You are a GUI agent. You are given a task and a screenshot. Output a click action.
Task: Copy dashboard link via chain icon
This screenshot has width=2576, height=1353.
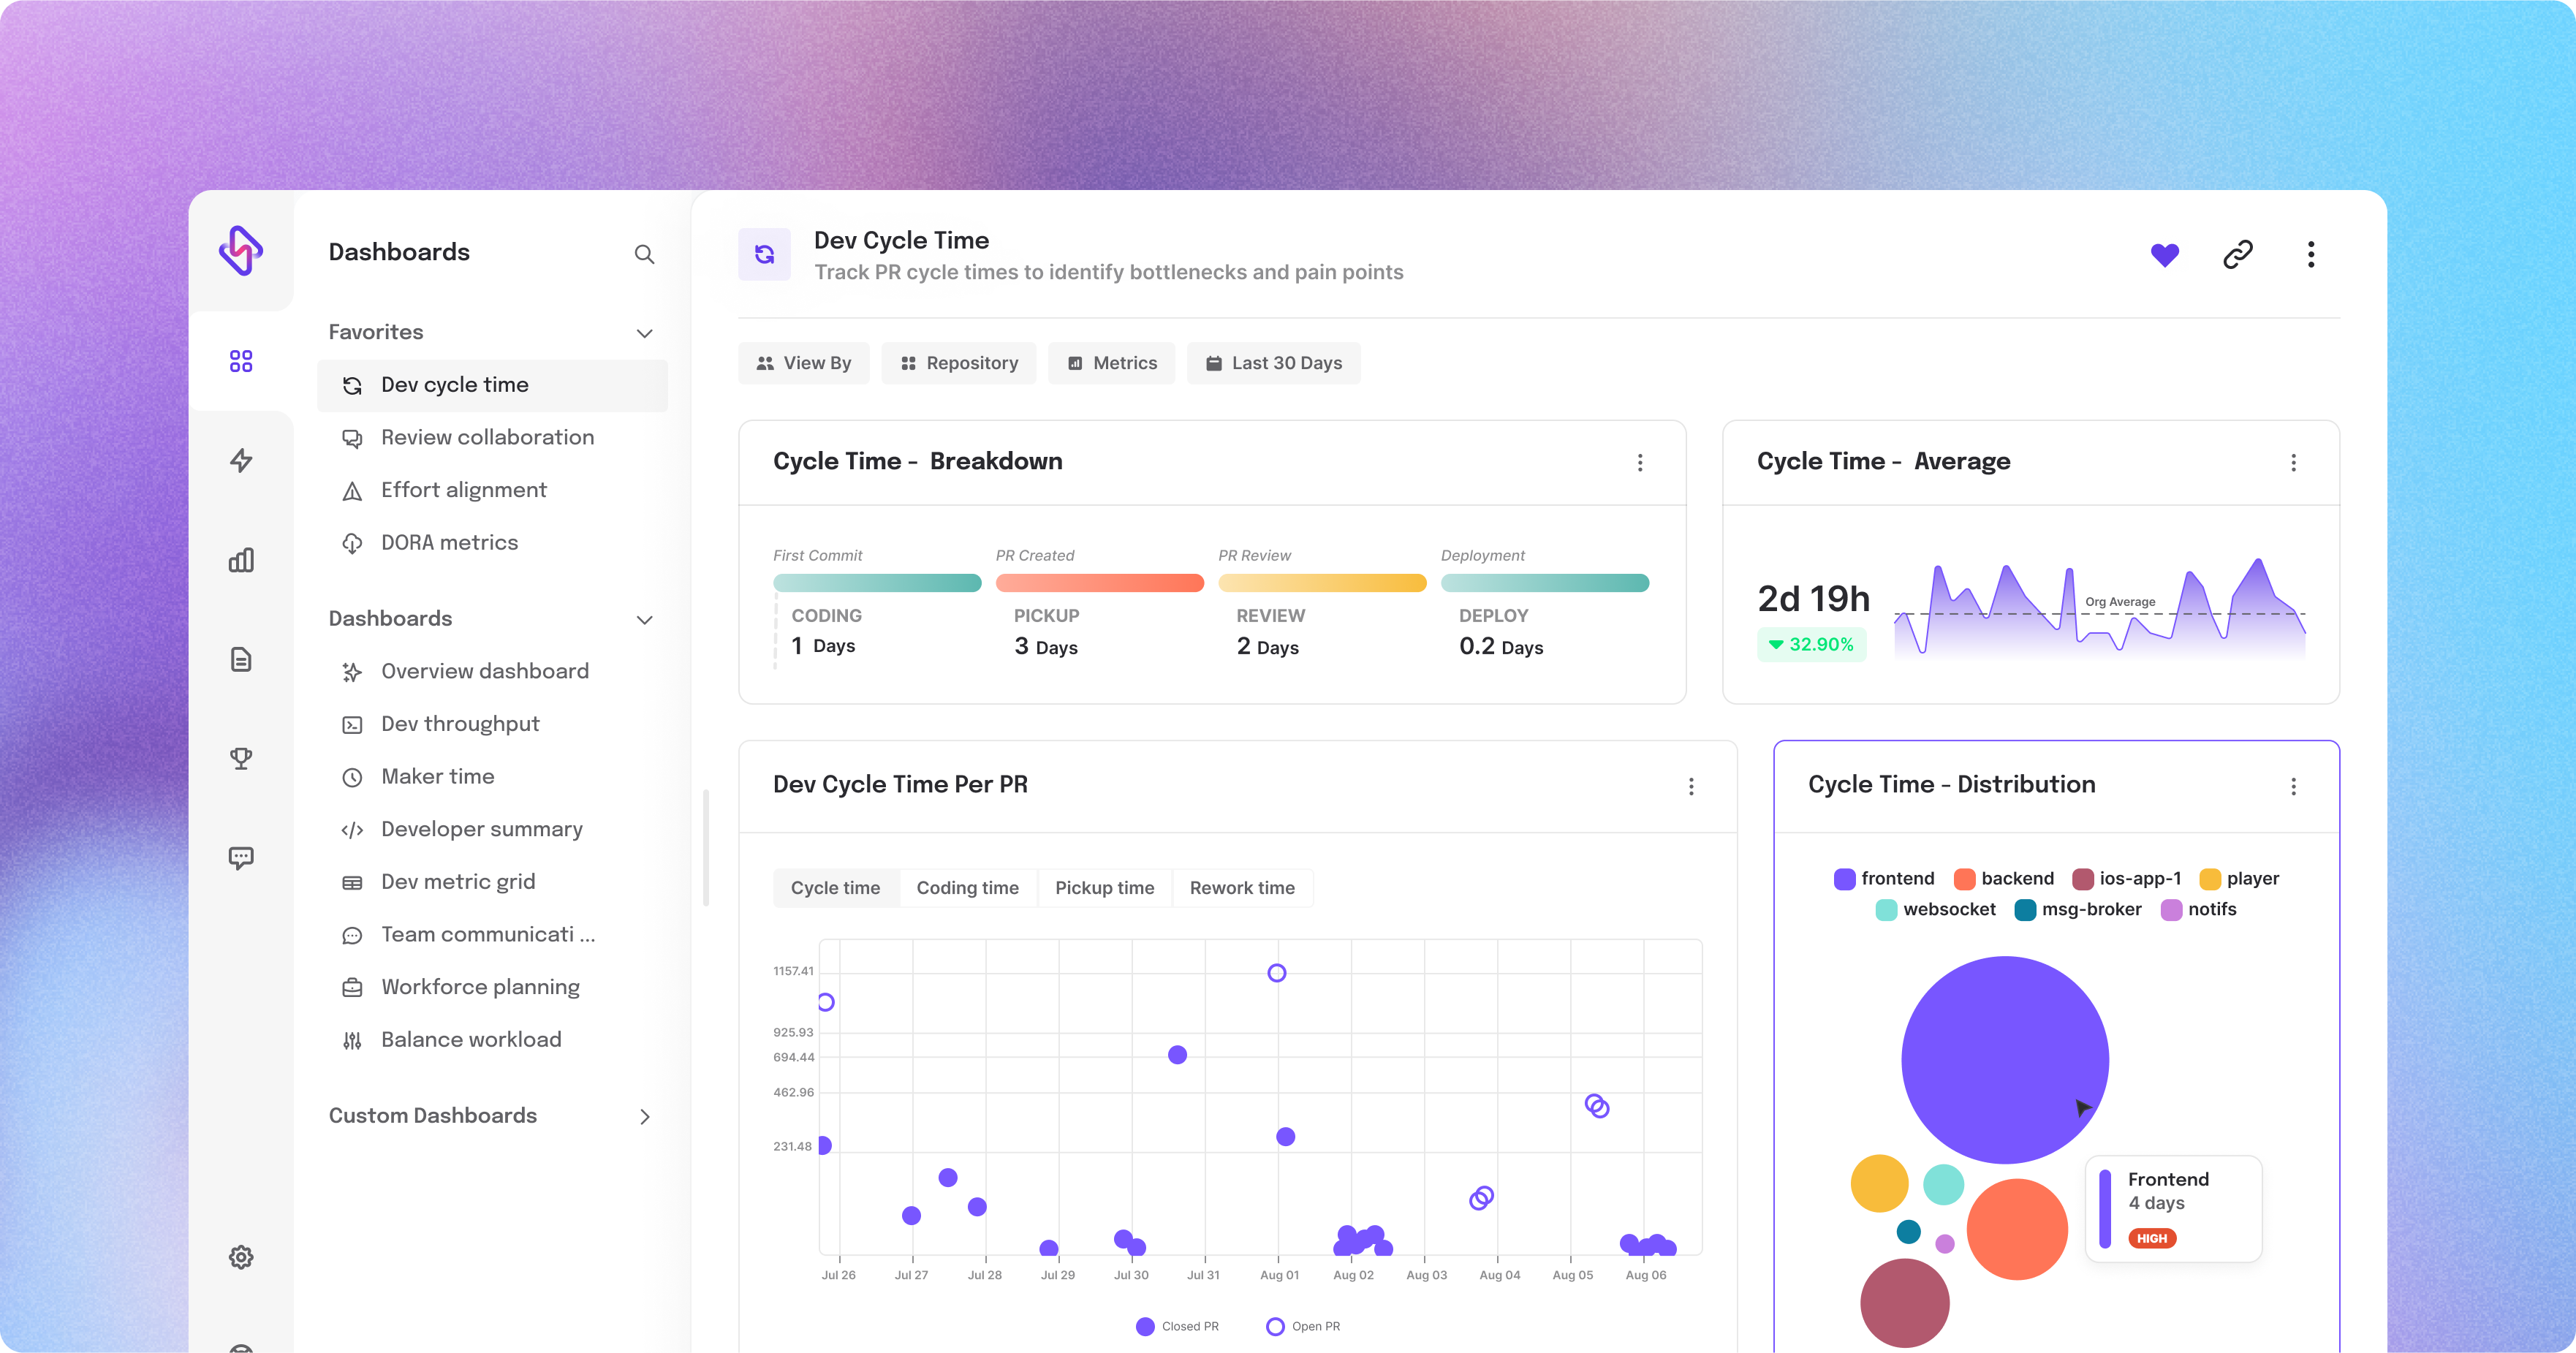pos(2237,255)
